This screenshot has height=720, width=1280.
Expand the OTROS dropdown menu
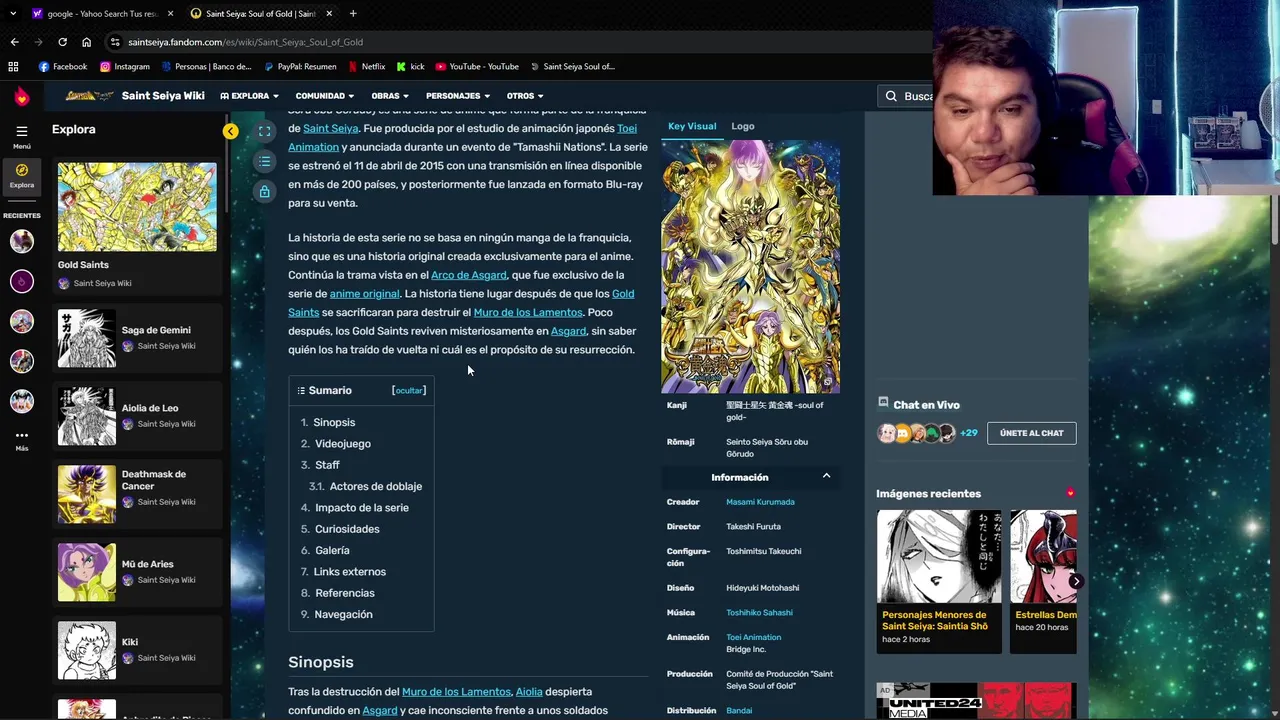tap(525, 96)
